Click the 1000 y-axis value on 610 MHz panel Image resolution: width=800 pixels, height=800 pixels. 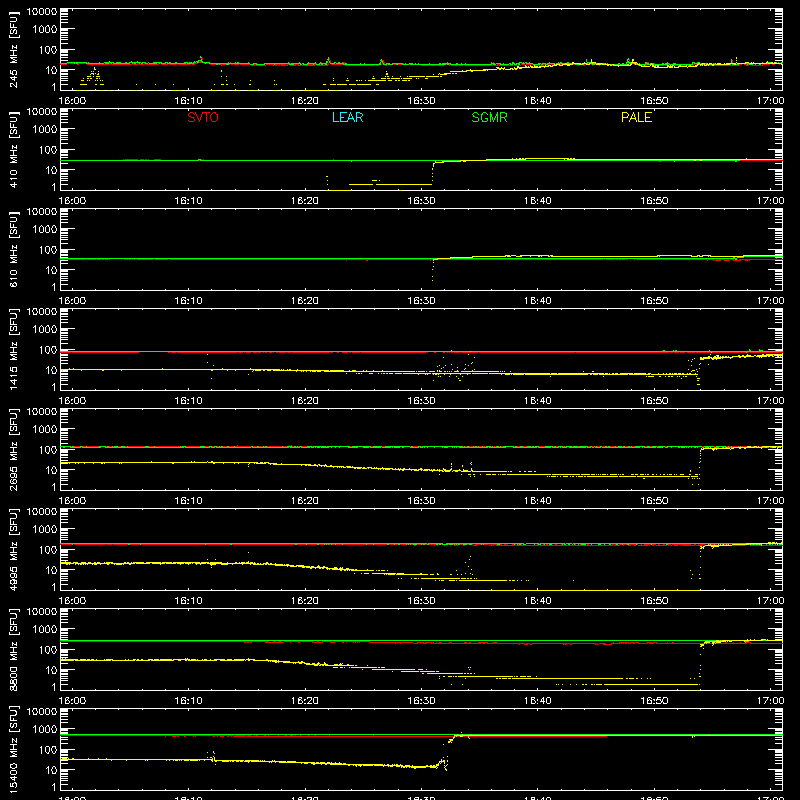[x=44, y=230]
